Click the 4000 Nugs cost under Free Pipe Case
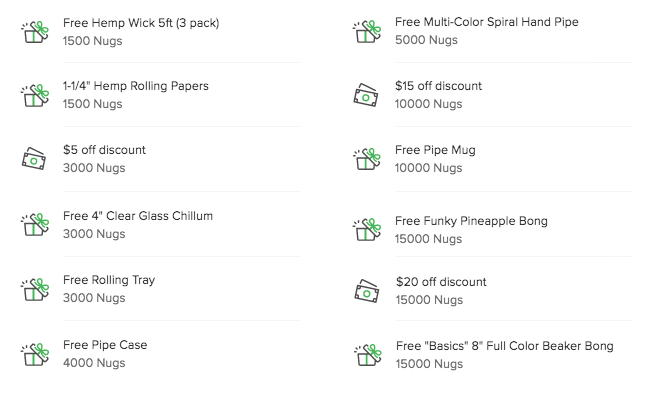Viewport: 661px width, 393px height. click(94, 363)
